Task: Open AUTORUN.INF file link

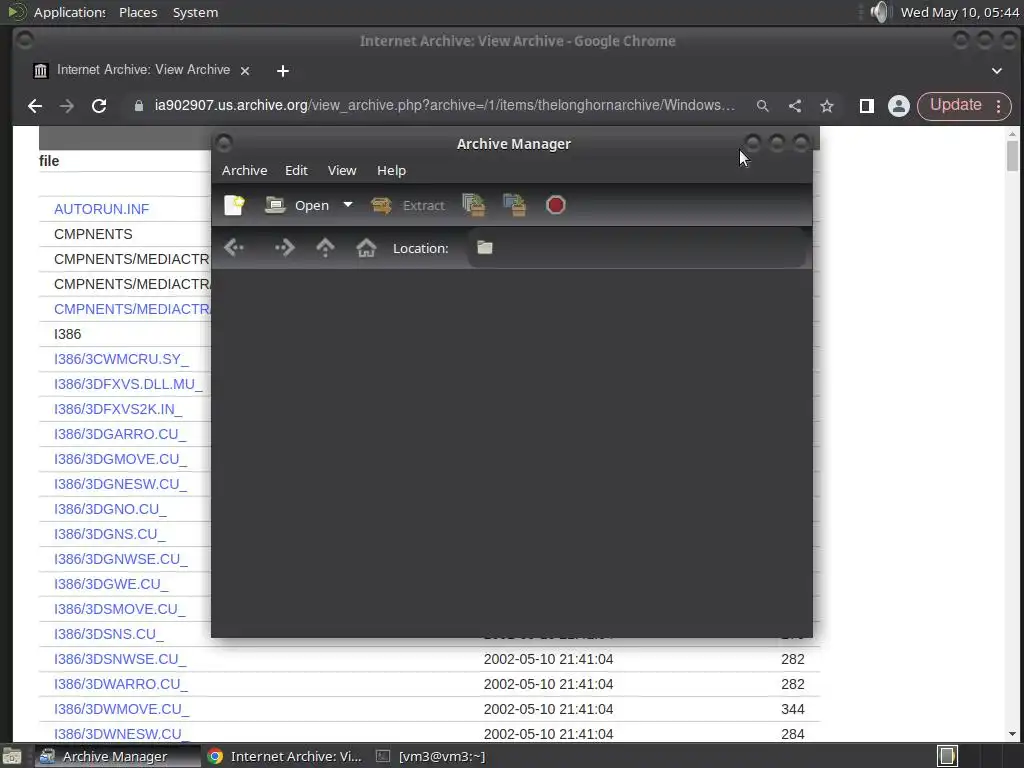Action: pos(101,209)
